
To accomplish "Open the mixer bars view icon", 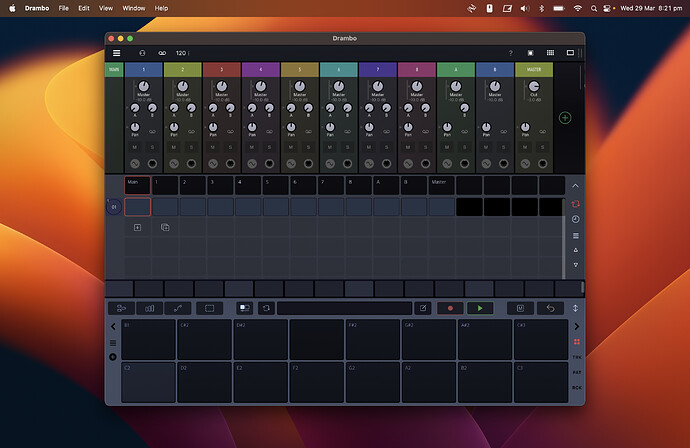I will [150, 308].
